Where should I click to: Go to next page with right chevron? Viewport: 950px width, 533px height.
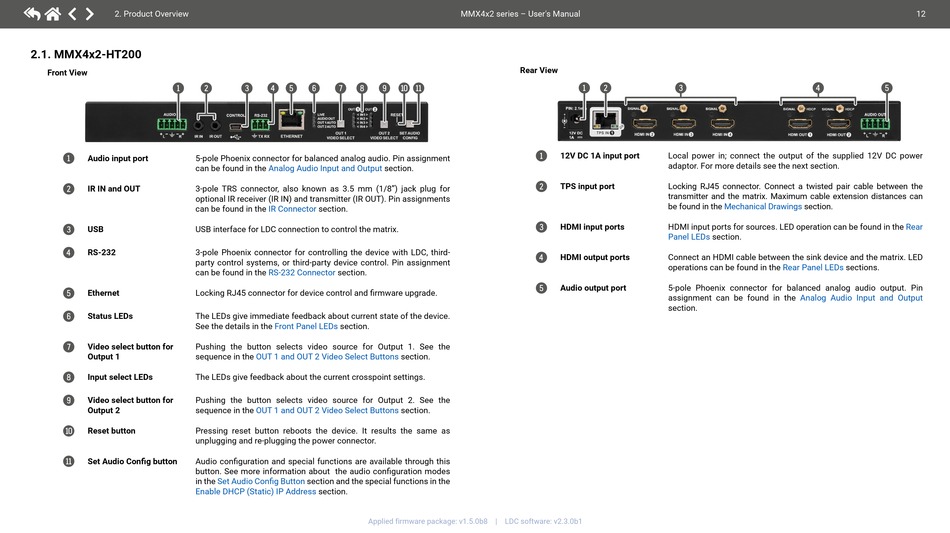coord(90,13)
